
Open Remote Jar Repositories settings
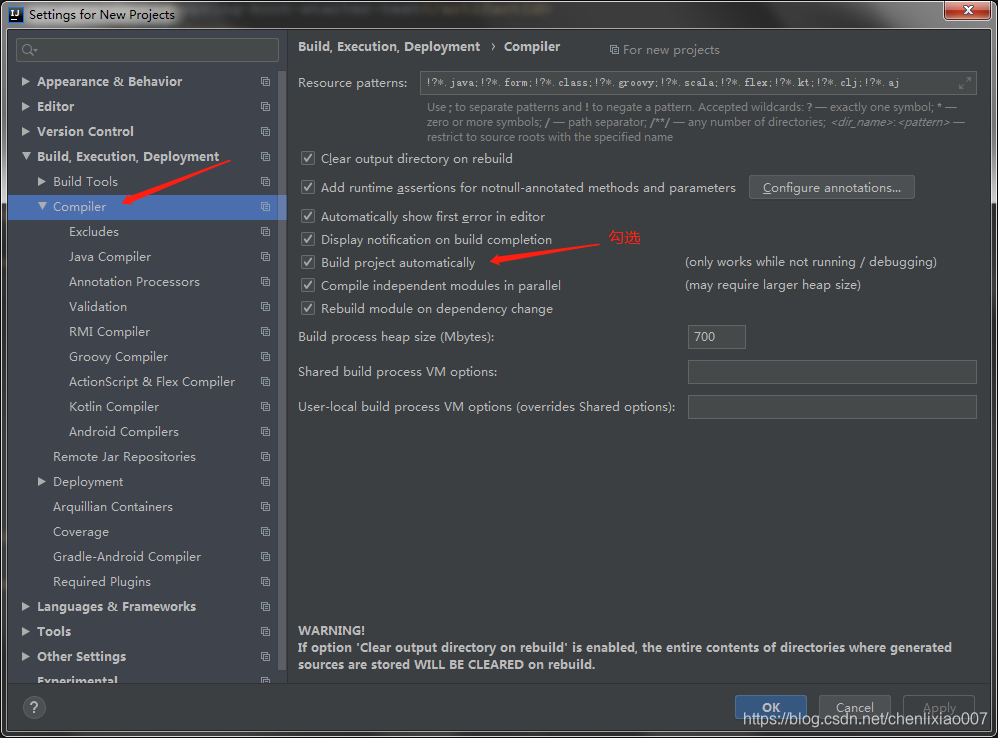(x=124, y=457)
